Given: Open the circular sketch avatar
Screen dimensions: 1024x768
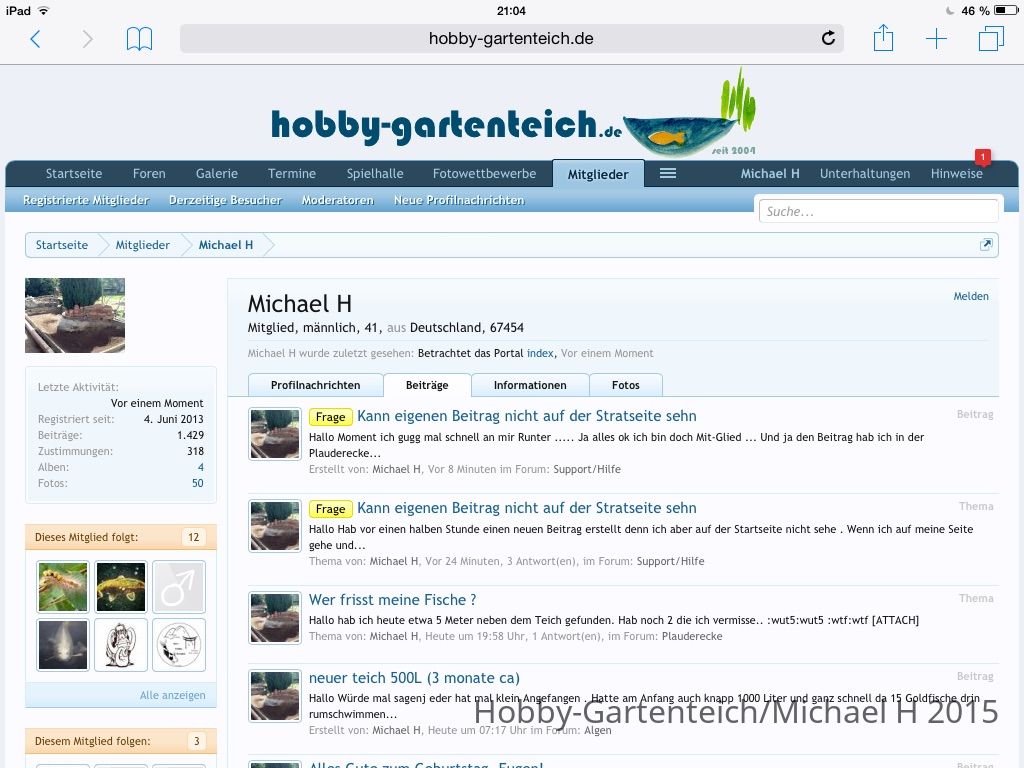Looking at the screenshot, I should click(179, 645).
